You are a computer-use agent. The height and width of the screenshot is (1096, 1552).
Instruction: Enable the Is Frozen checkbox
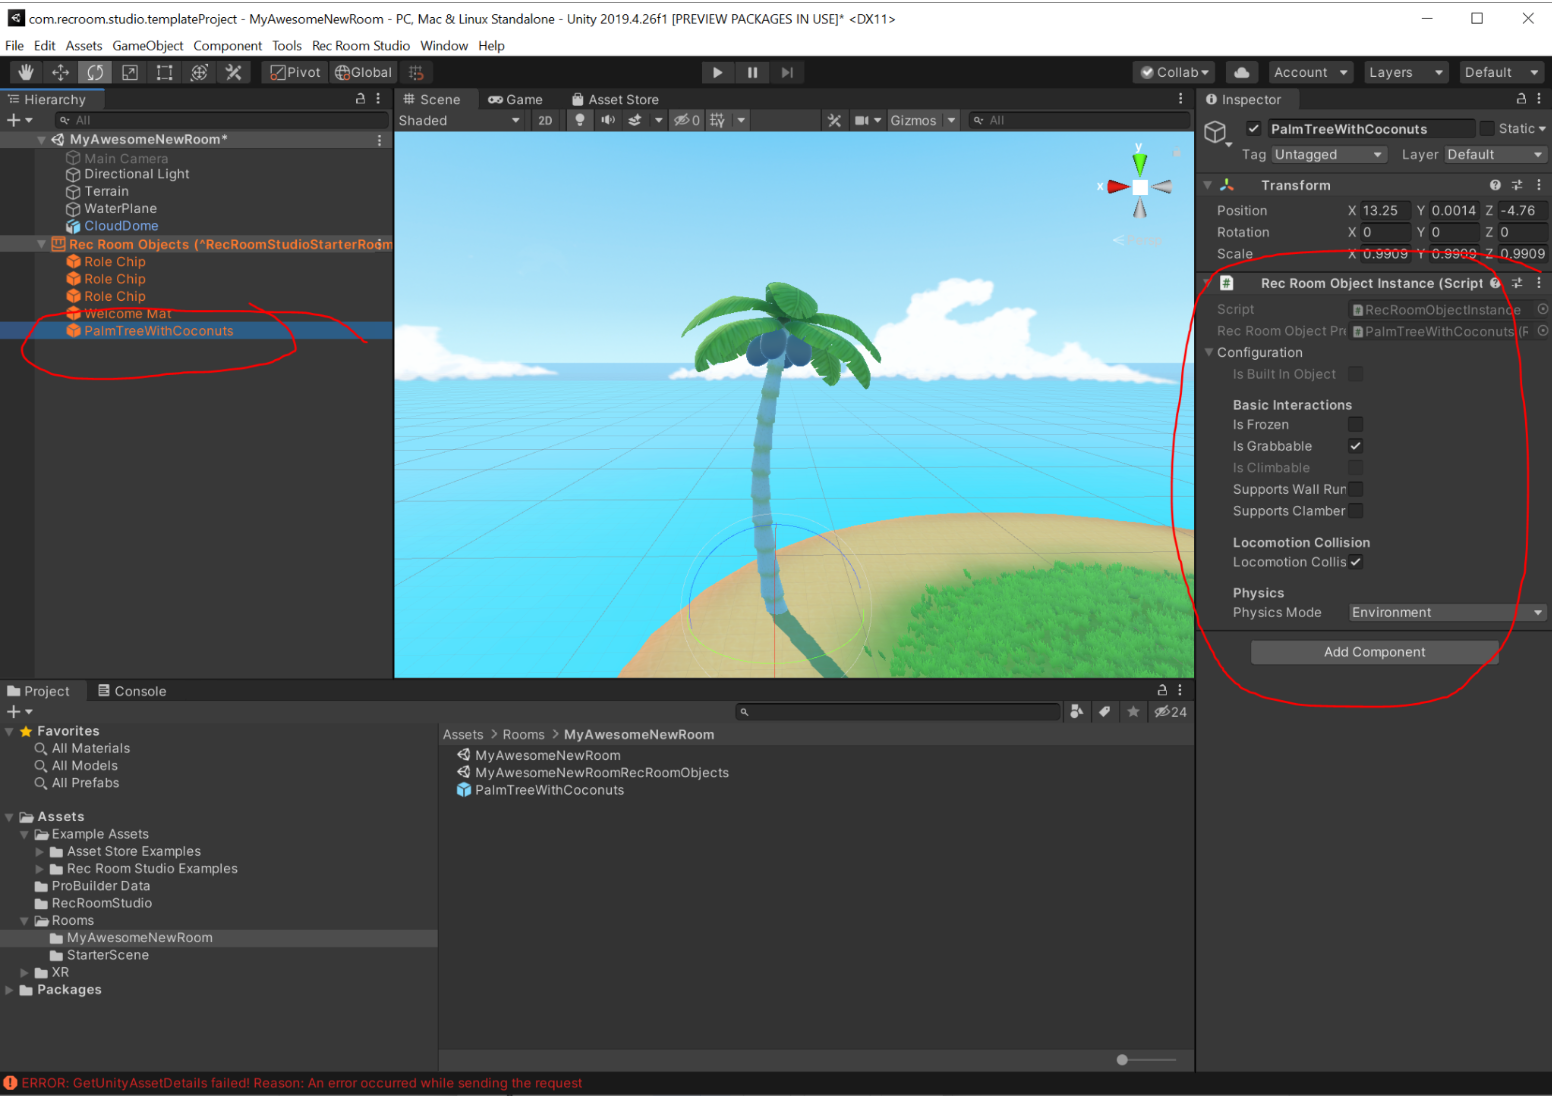coord(1355,425)
